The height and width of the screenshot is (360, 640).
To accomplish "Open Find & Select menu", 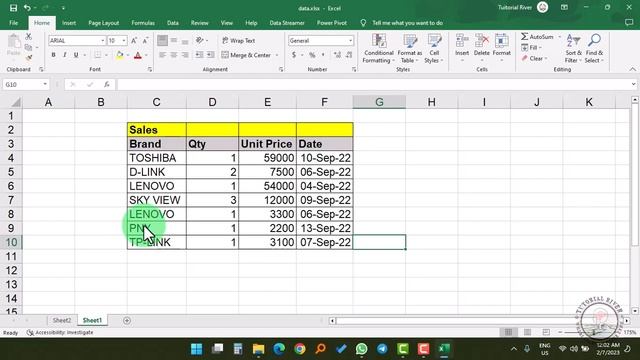I will tap(594, 49).
